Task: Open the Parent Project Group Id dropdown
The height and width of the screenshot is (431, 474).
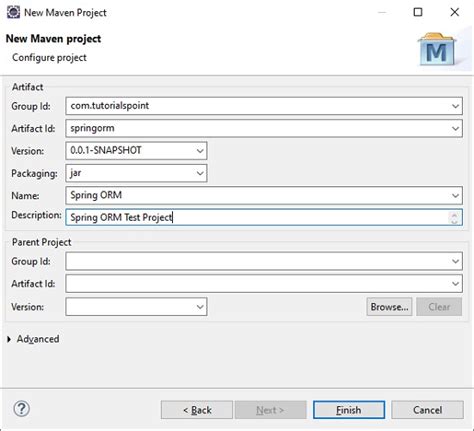Action: point(455,261)
